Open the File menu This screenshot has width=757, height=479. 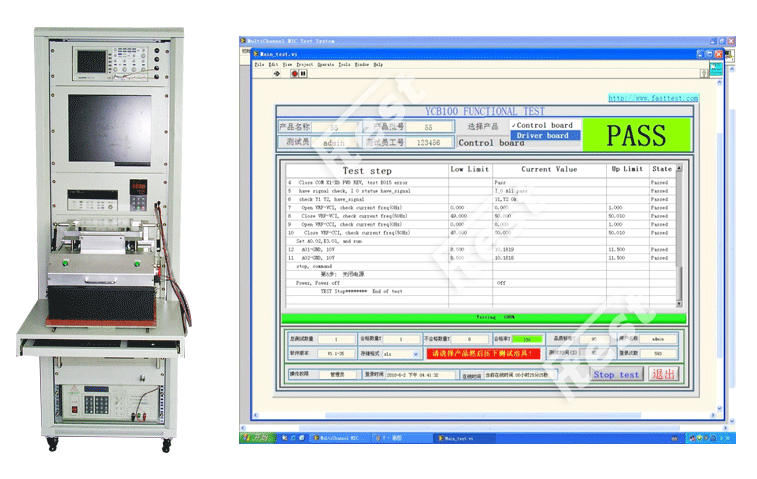pyautogui.click(x=259, y=63)
